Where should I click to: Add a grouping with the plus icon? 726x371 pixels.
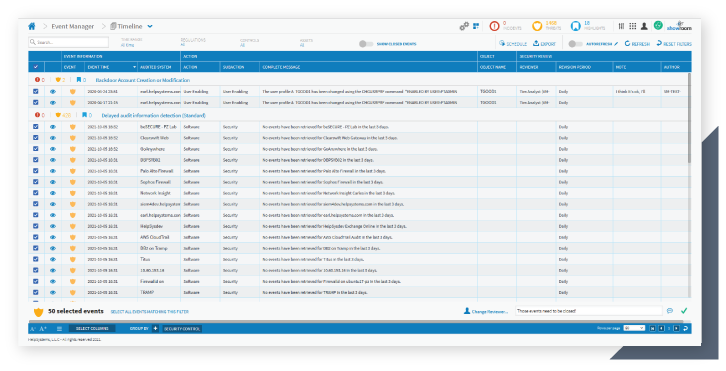coord(155,328)
